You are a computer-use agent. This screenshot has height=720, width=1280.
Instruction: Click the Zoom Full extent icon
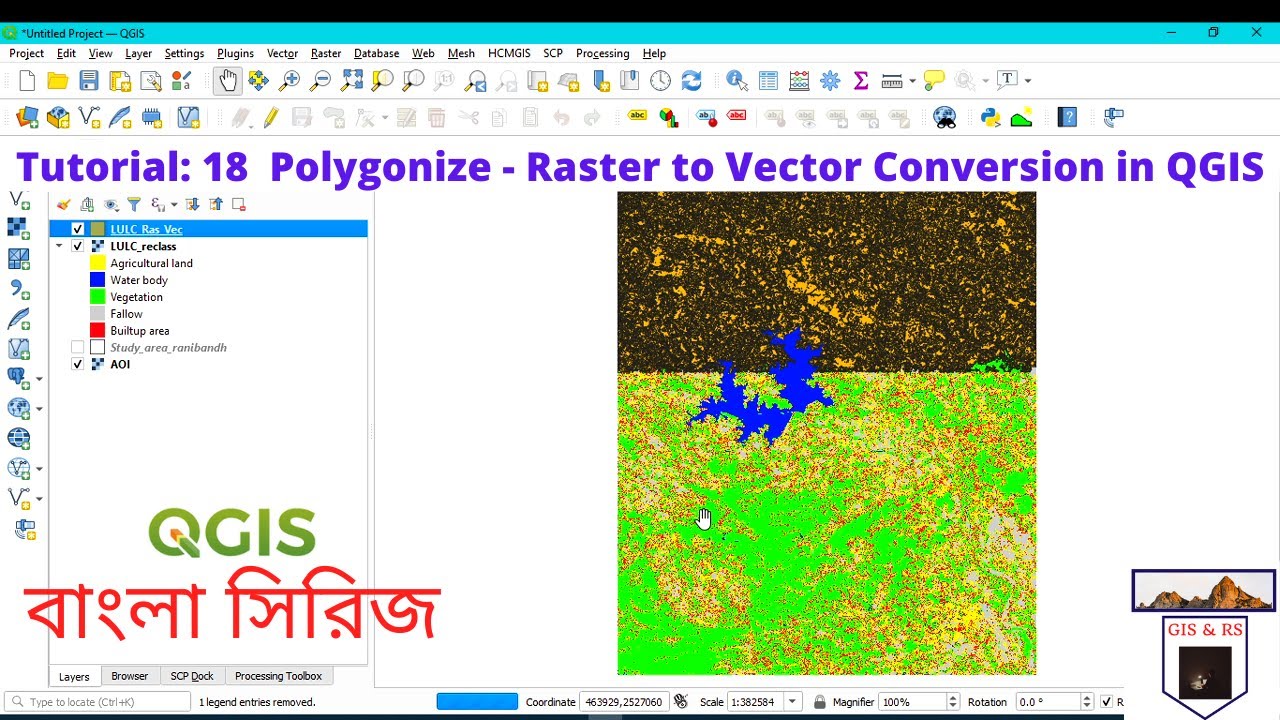pyautogui.click(x=352, y=81)
